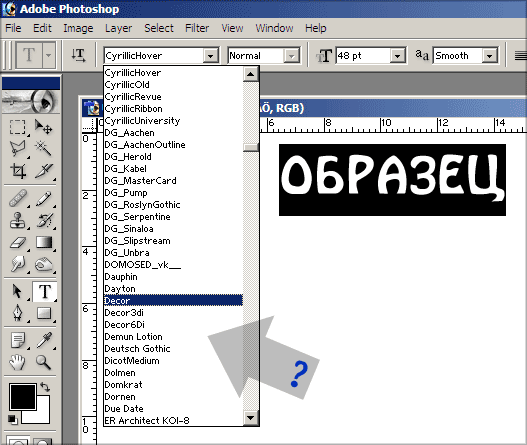527x445 pixels.
Task: Select the Eyedropper tool
Action: (x=44, y=340)
